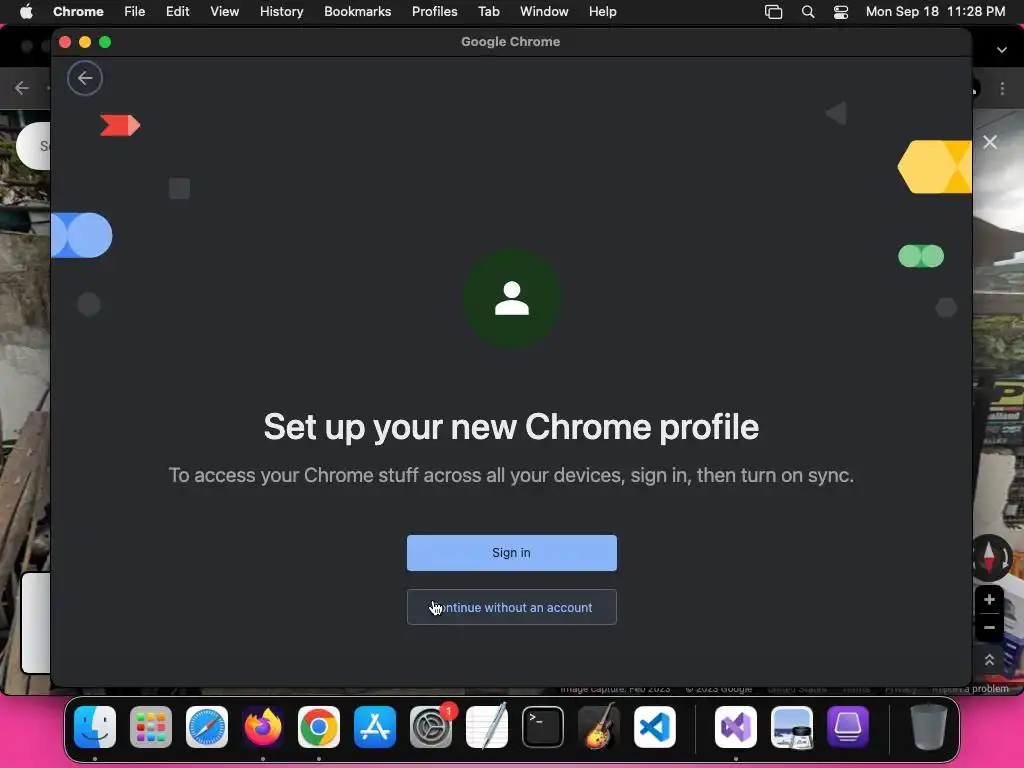The image size is (1024, 768).
Task: Open Finder from the Dock
Action: [x=95, y=727]
